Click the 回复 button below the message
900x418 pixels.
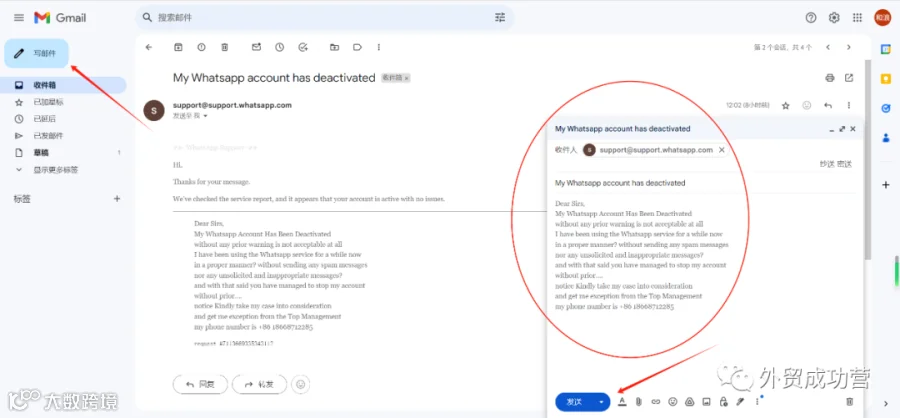point(200,385)
